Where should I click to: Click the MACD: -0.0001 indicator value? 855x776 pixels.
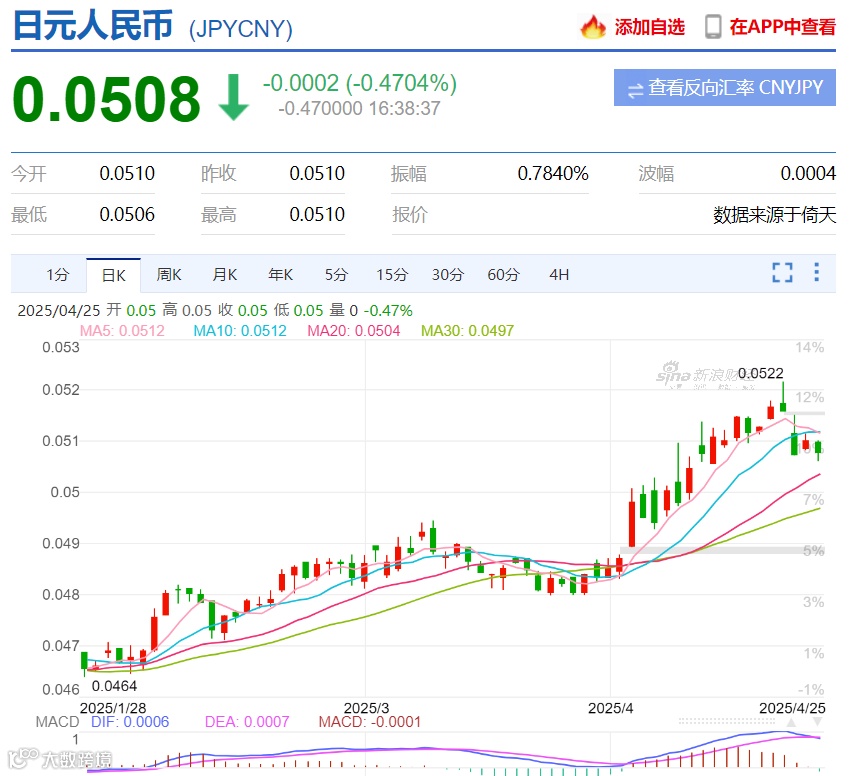tap(370, 722)
